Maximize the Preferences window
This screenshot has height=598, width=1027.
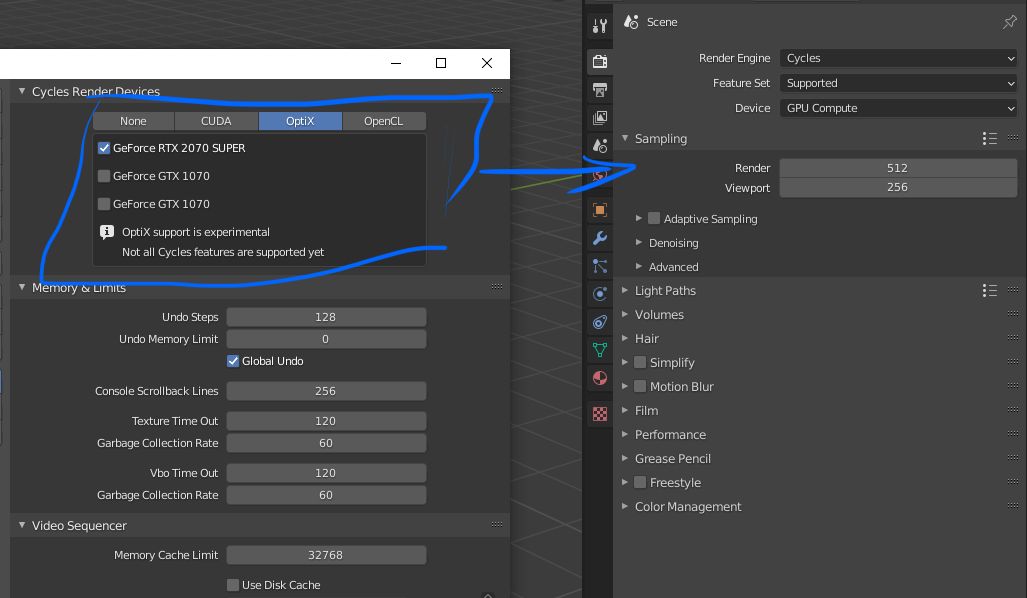[441, 63]
